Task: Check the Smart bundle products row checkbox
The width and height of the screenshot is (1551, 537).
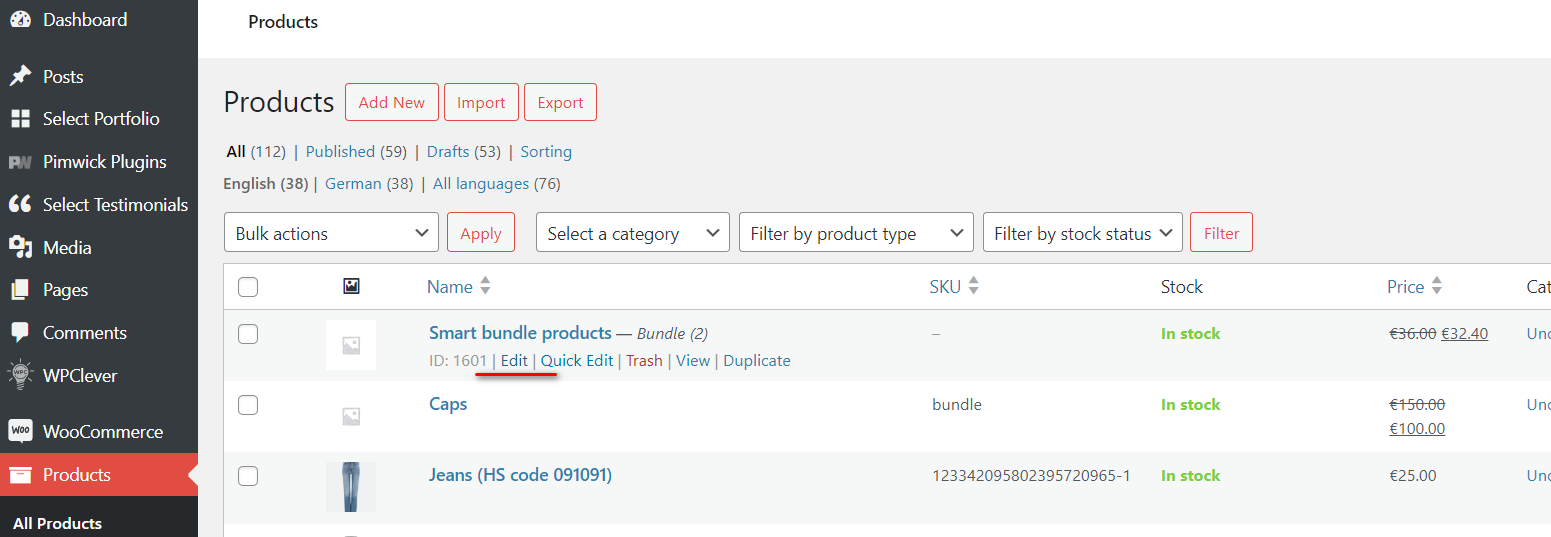Action: coord(248,334)
